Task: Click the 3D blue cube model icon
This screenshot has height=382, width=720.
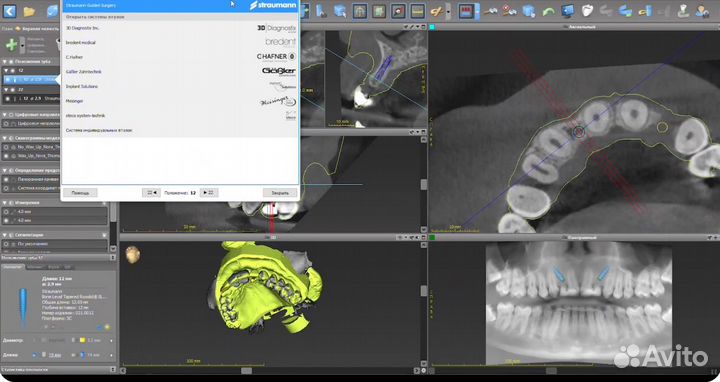Action: coord(529,11)
